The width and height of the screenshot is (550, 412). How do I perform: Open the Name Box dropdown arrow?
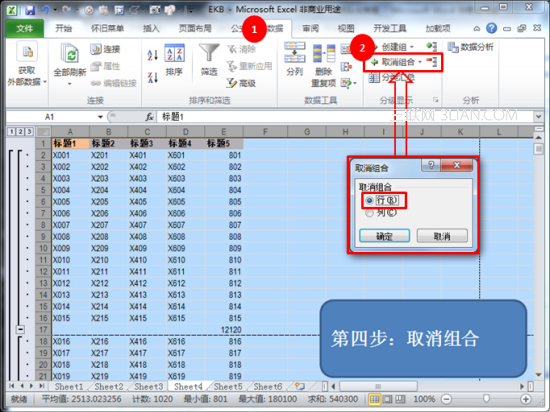tap(100, 117)
